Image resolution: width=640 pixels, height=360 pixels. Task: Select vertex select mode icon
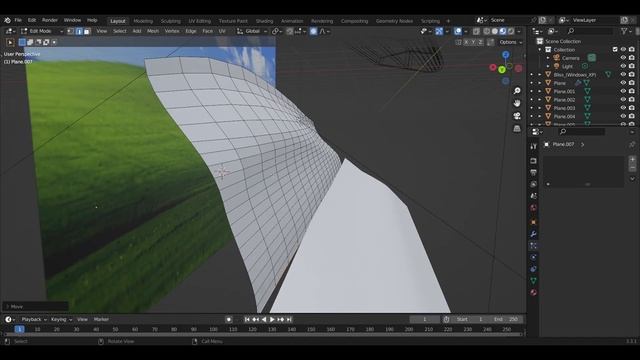pos(71,31)
